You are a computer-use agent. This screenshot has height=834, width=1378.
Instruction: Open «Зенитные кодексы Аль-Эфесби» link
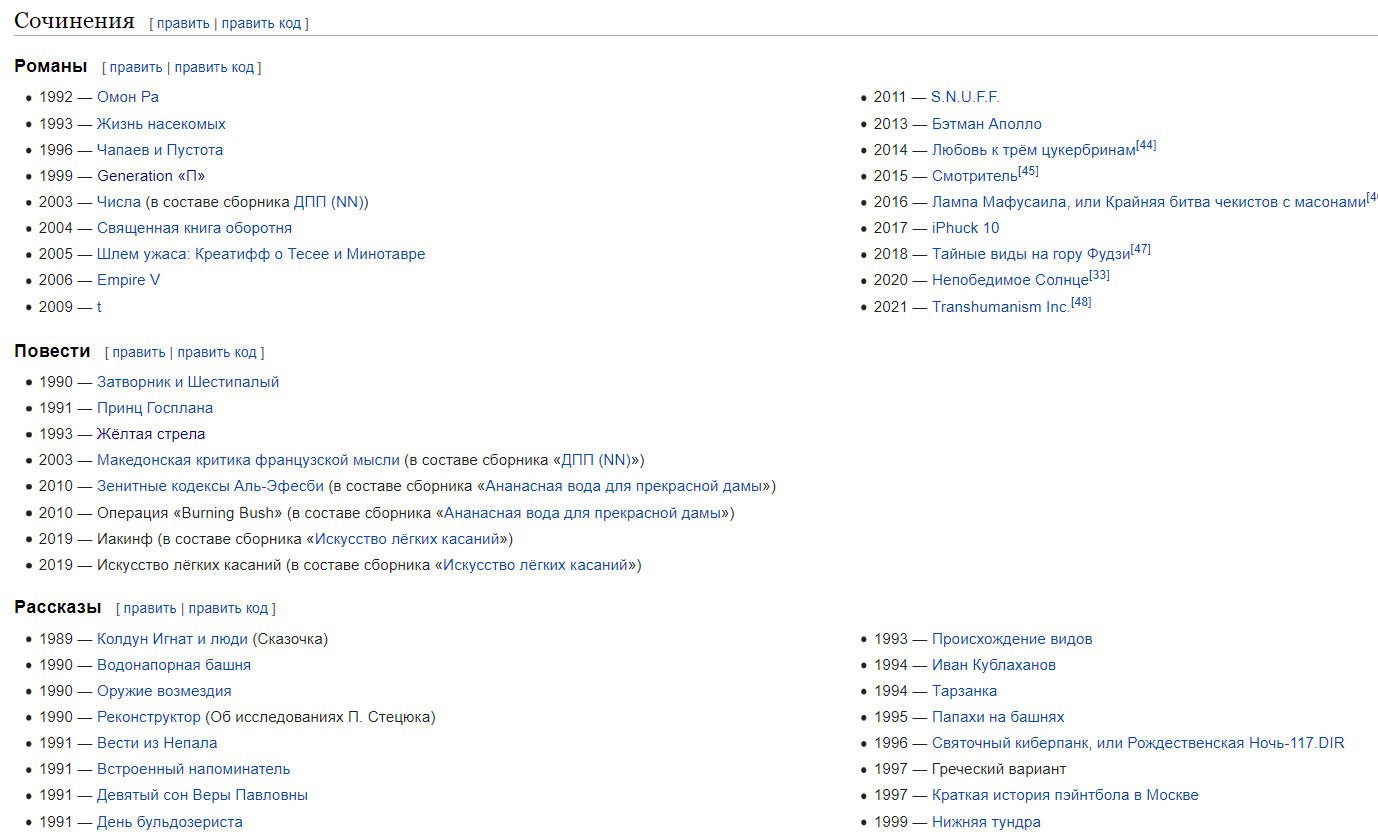[210, 486]
